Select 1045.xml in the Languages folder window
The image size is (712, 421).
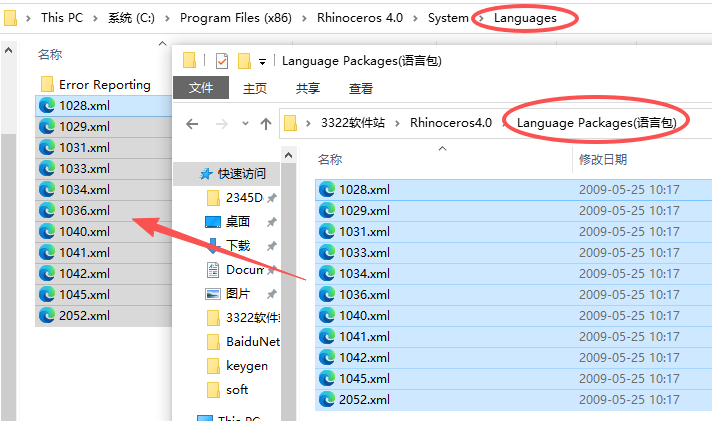[x=104, y=294]
